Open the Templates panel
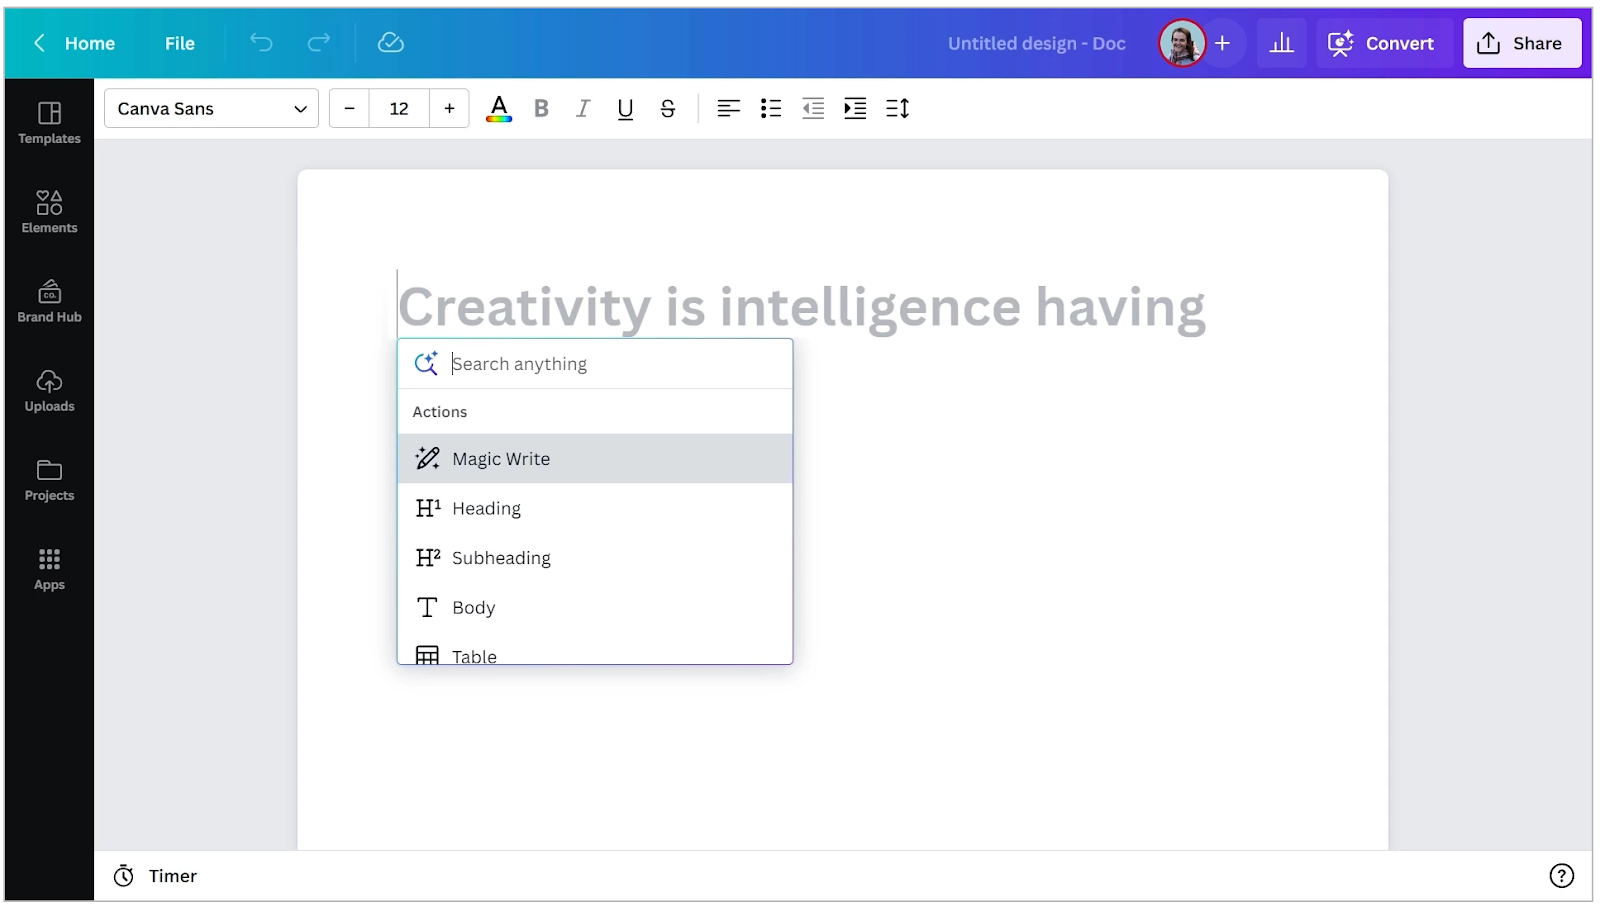 point(48,122)
